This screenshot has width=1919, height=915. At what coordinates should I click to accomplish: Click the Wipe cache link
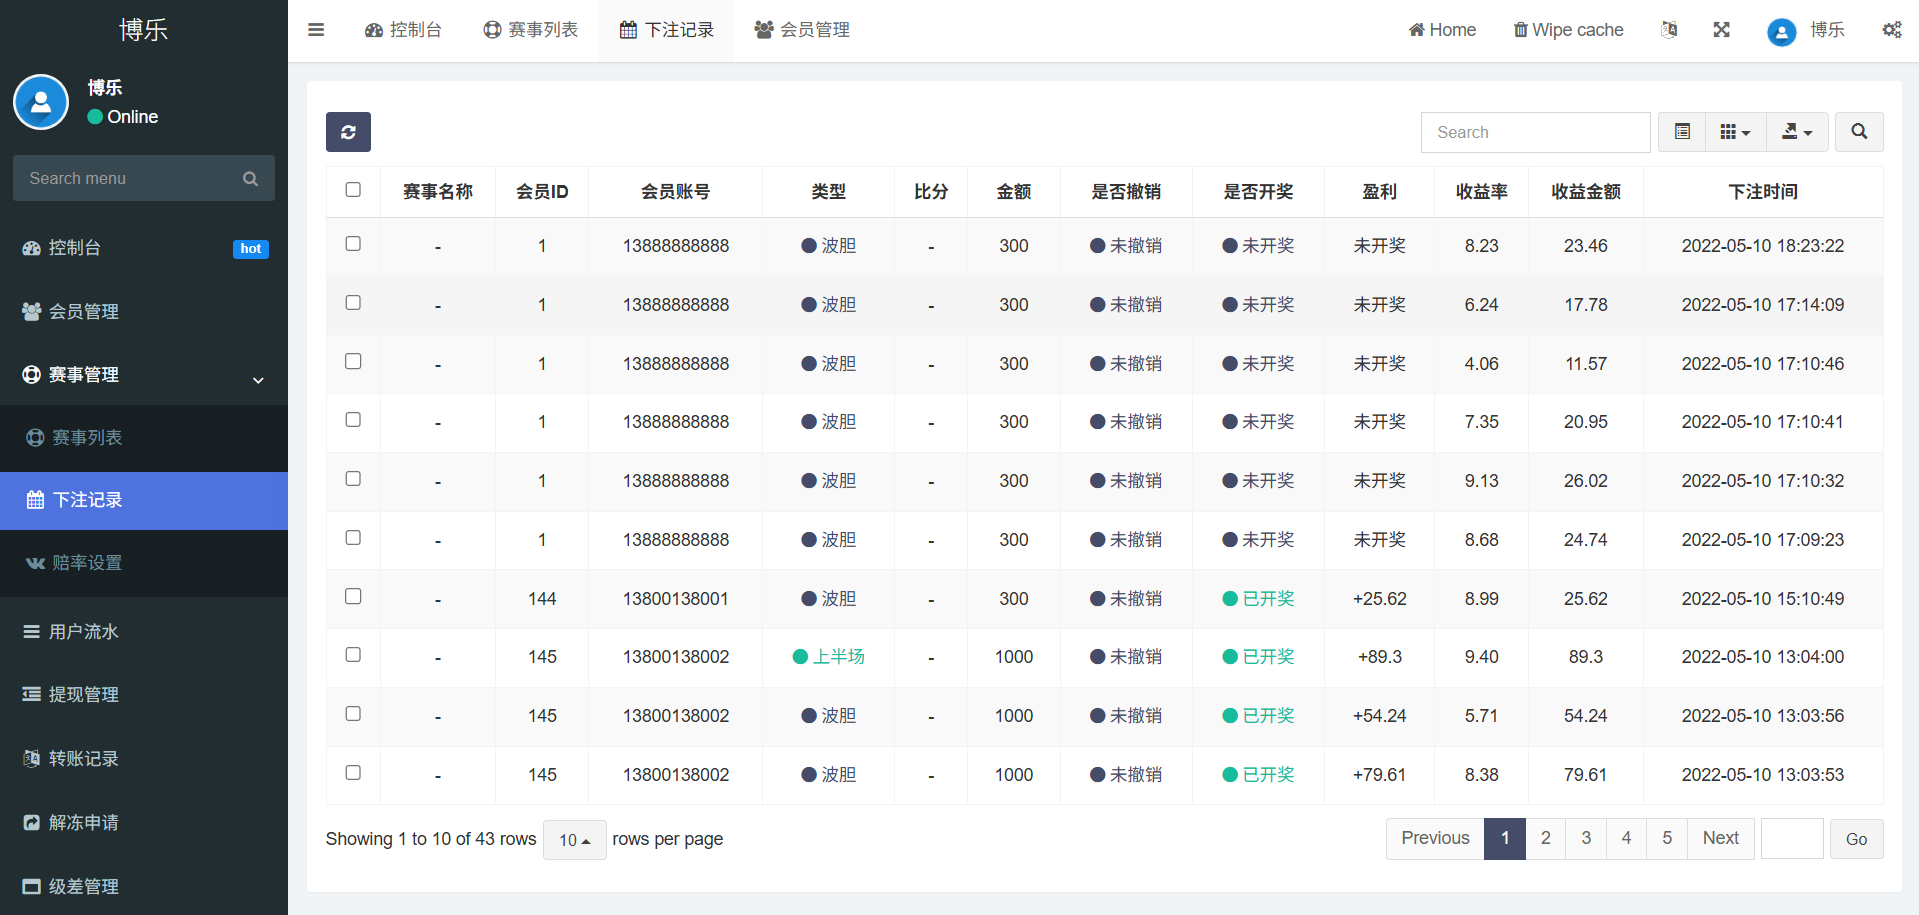(x=1567, y=30)
